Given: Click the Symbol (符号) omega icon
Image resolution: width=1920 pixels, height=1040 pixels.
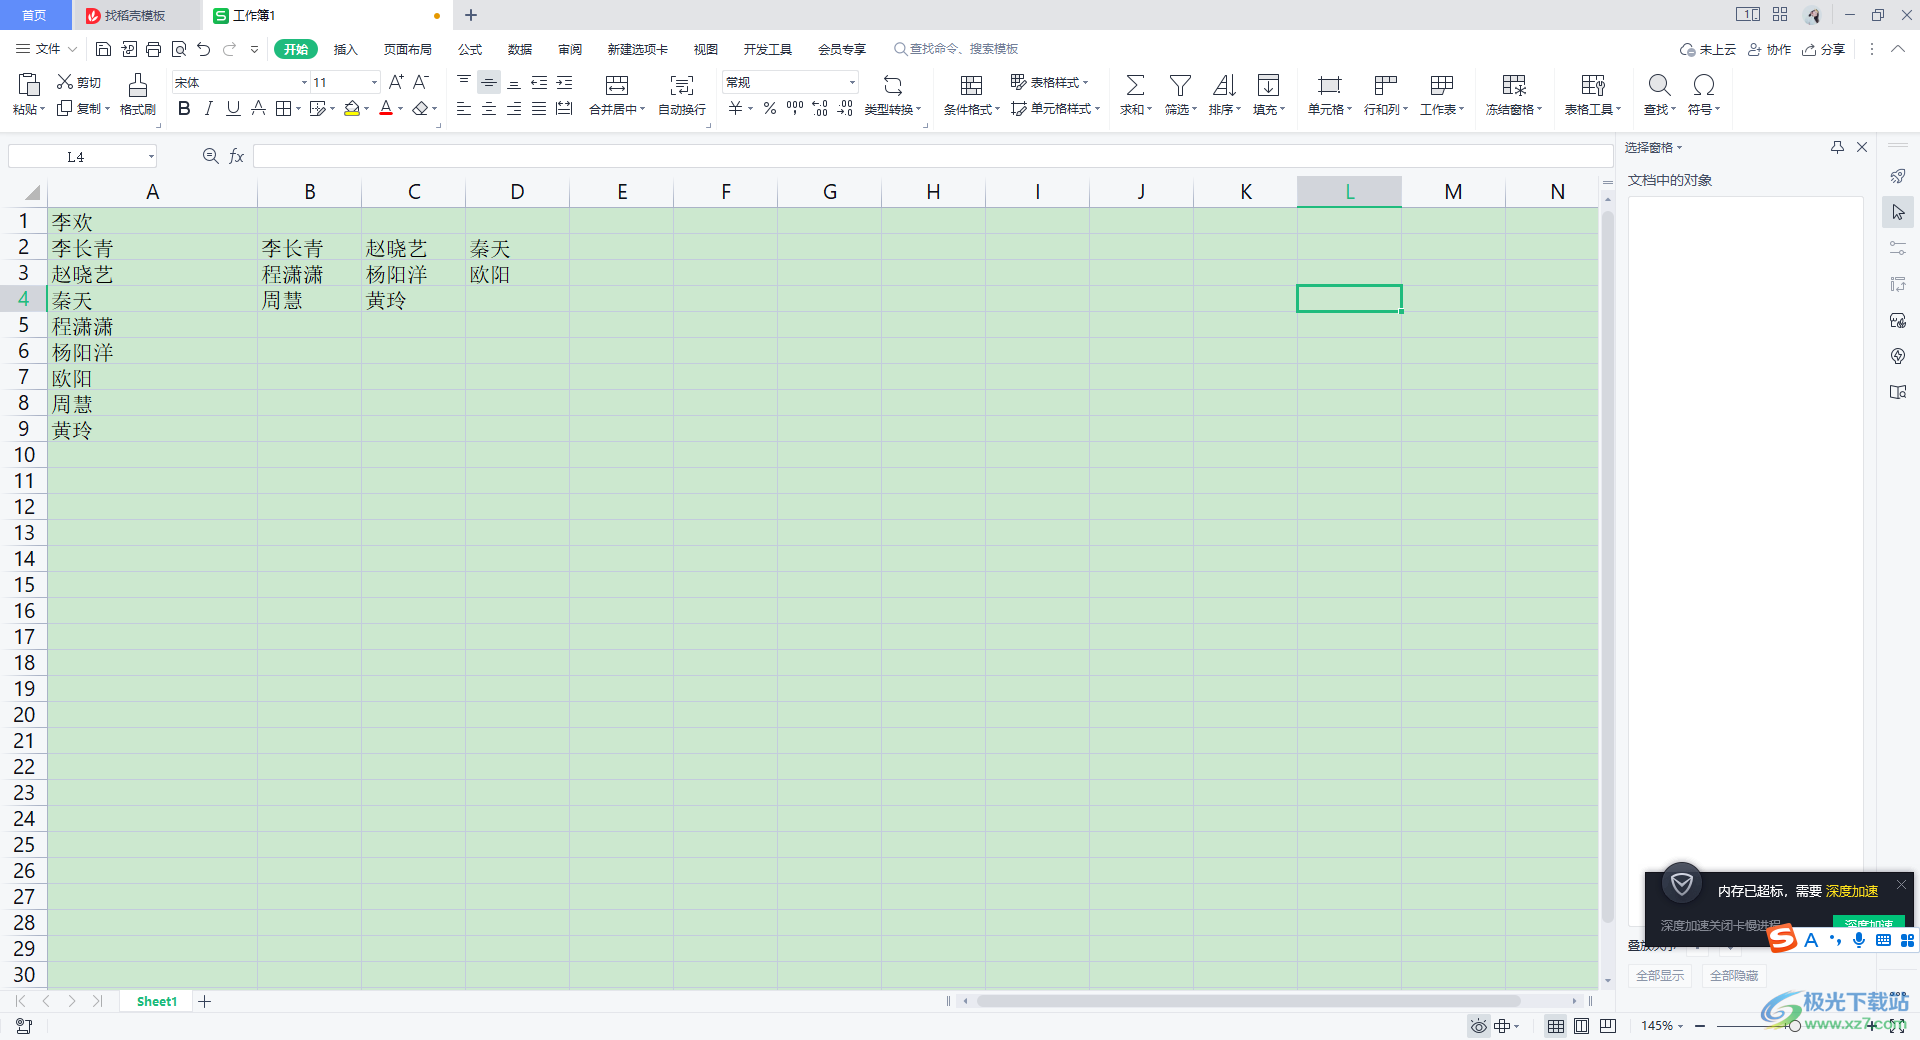Looking at the screenshot, I should [x=1704, y=85].
